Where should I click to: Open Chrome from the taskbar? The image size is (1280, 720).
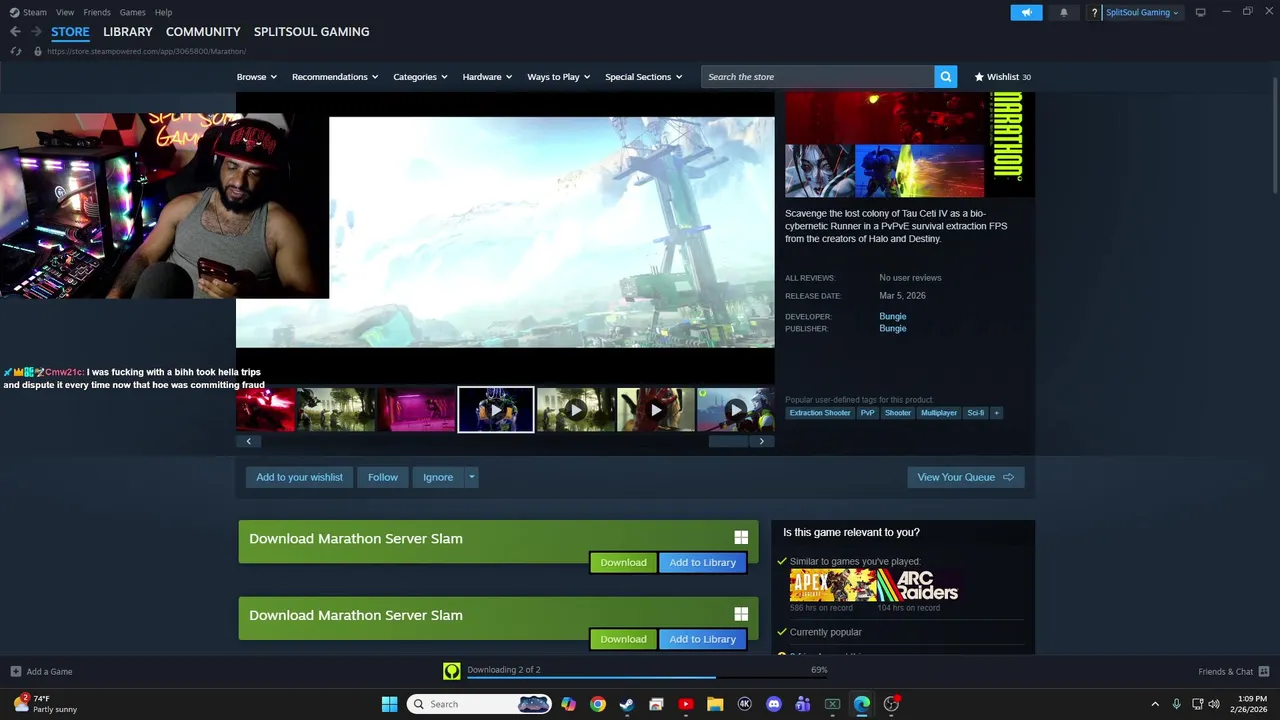(598, 704)
